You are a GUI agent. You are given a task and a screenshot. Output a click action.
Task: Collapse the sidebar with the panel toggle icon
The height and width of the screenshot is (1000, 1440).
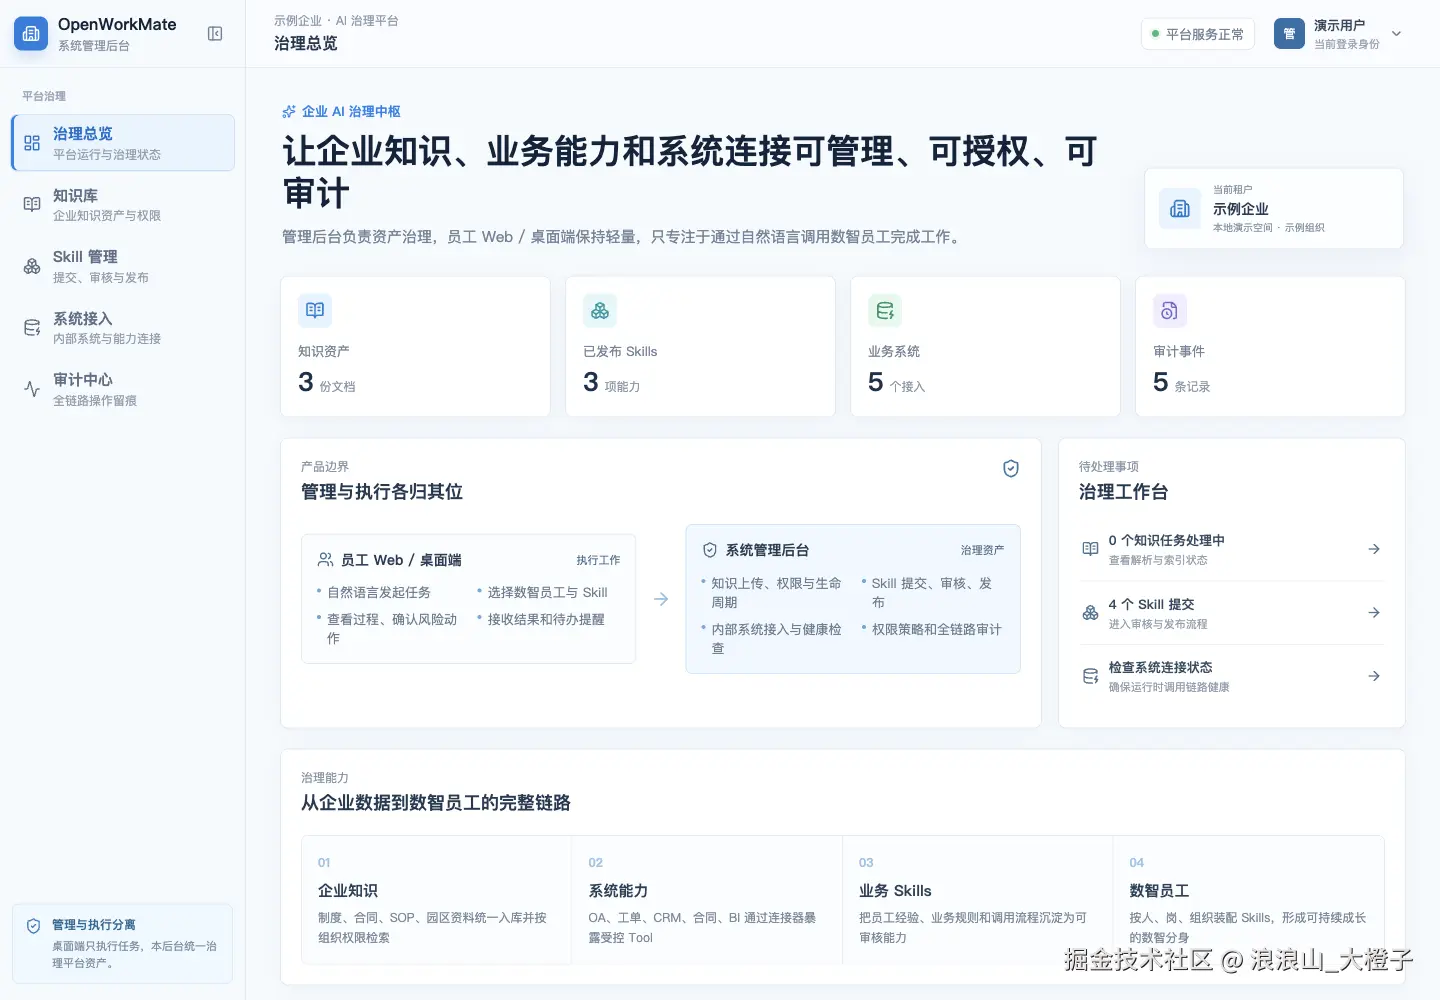pyautogui.click(x=215, y=34)
